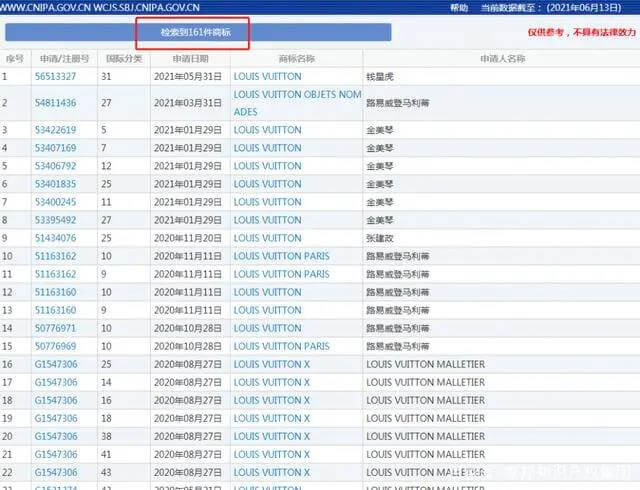This screenshot has width=640, height=490.
Task: Open LOUIS VUITTON trademark for 53422619
Action: (x=268, y=130)
